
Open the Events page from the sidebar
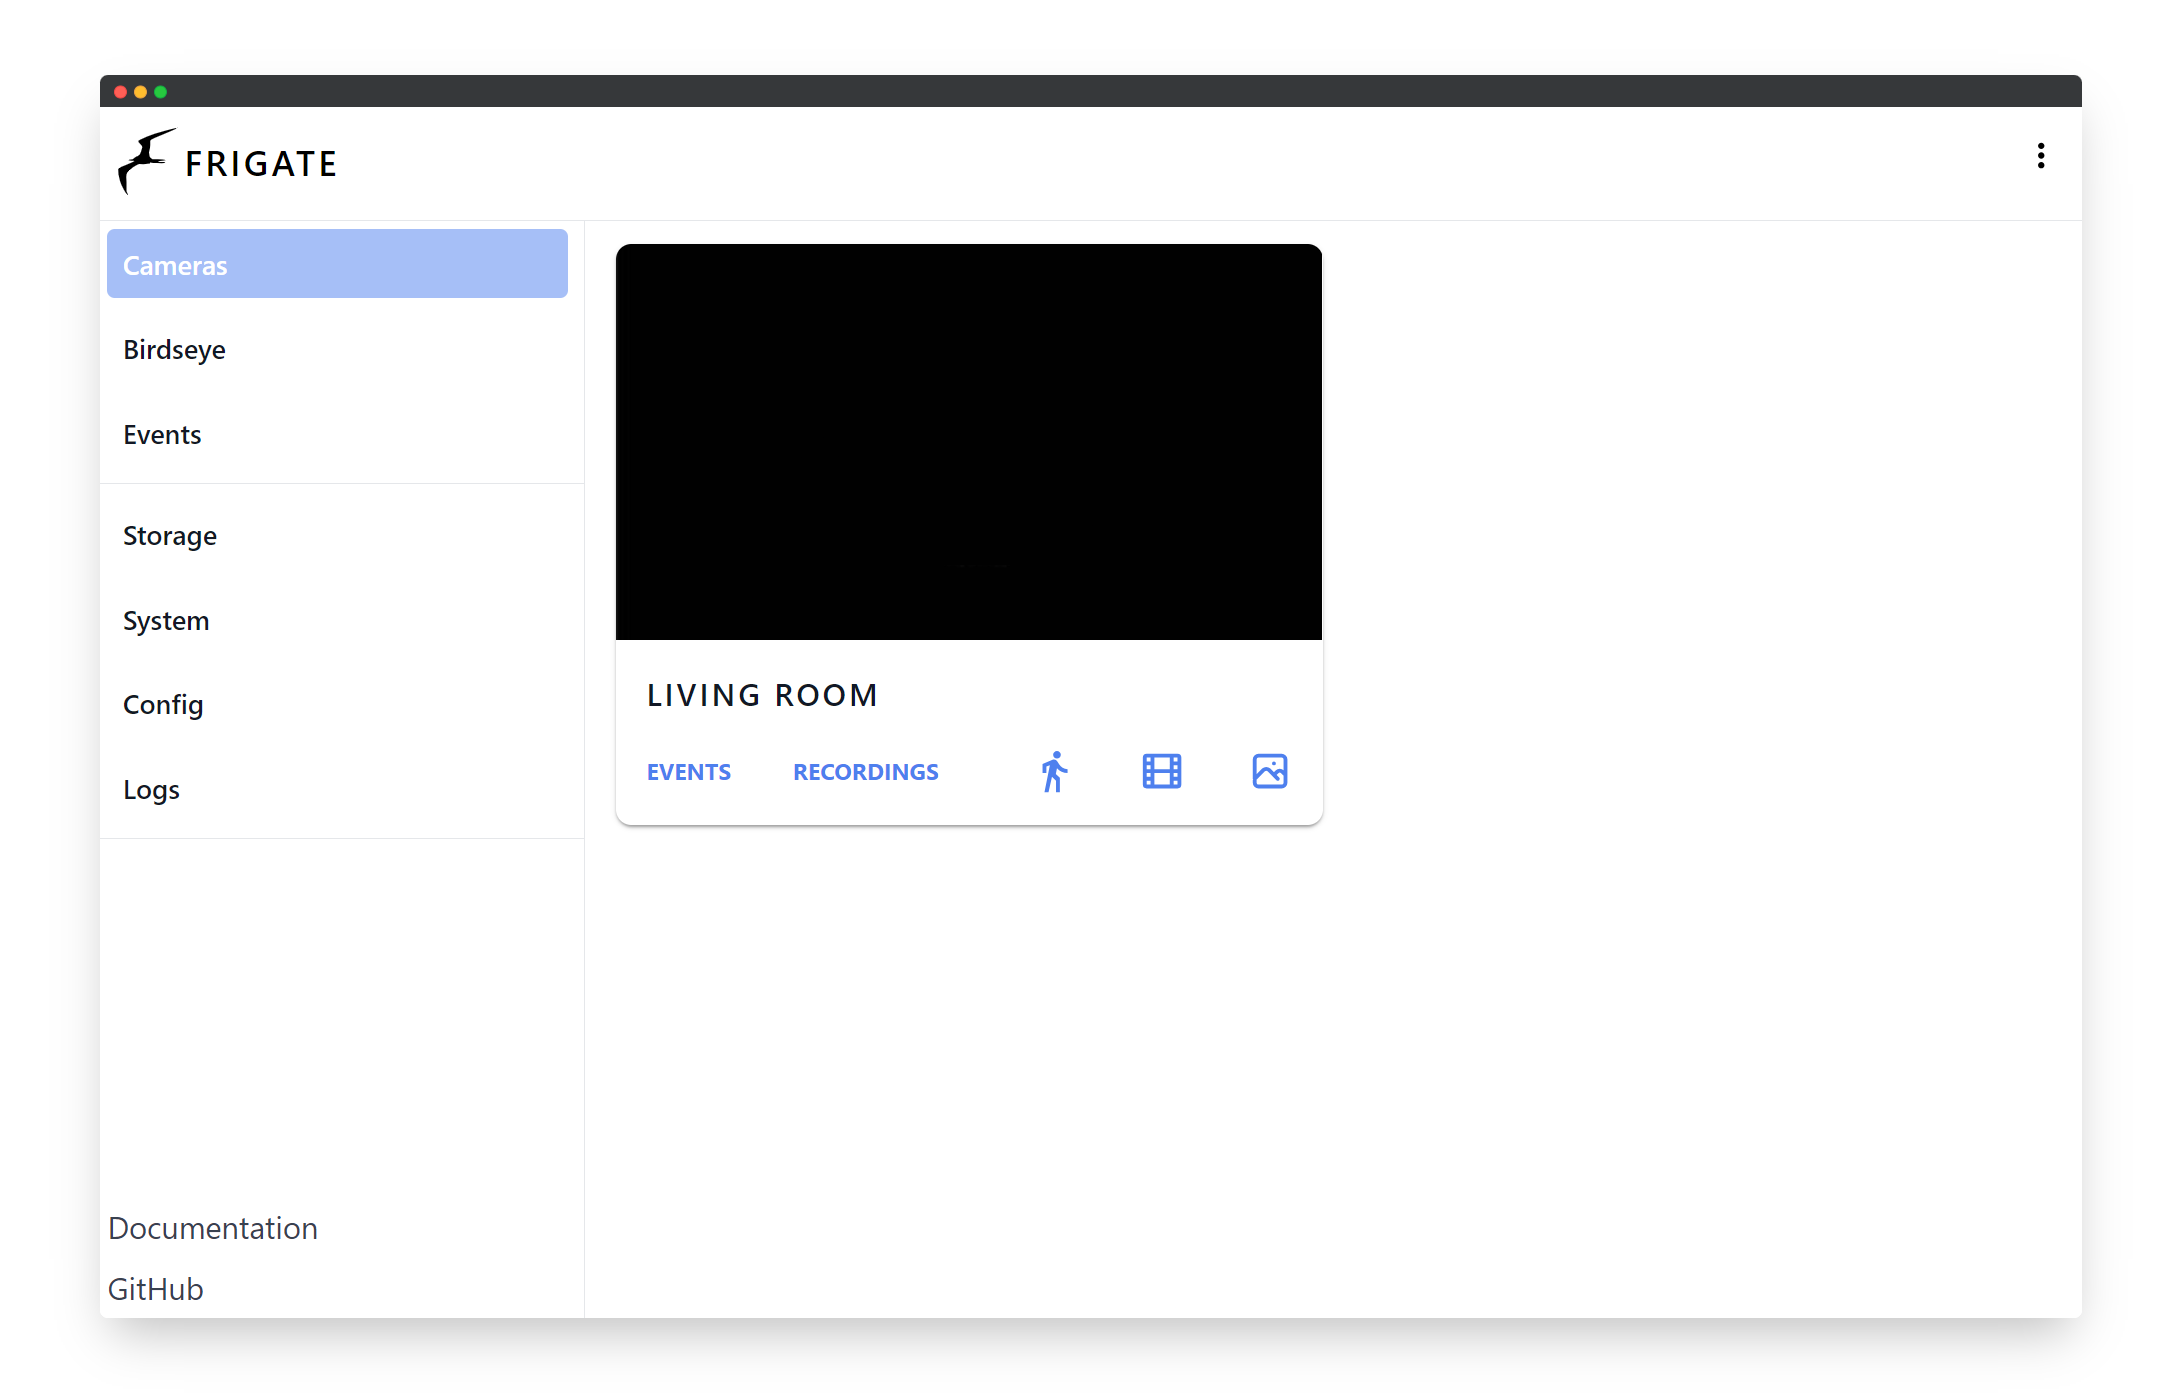click(x=162, y=435)
